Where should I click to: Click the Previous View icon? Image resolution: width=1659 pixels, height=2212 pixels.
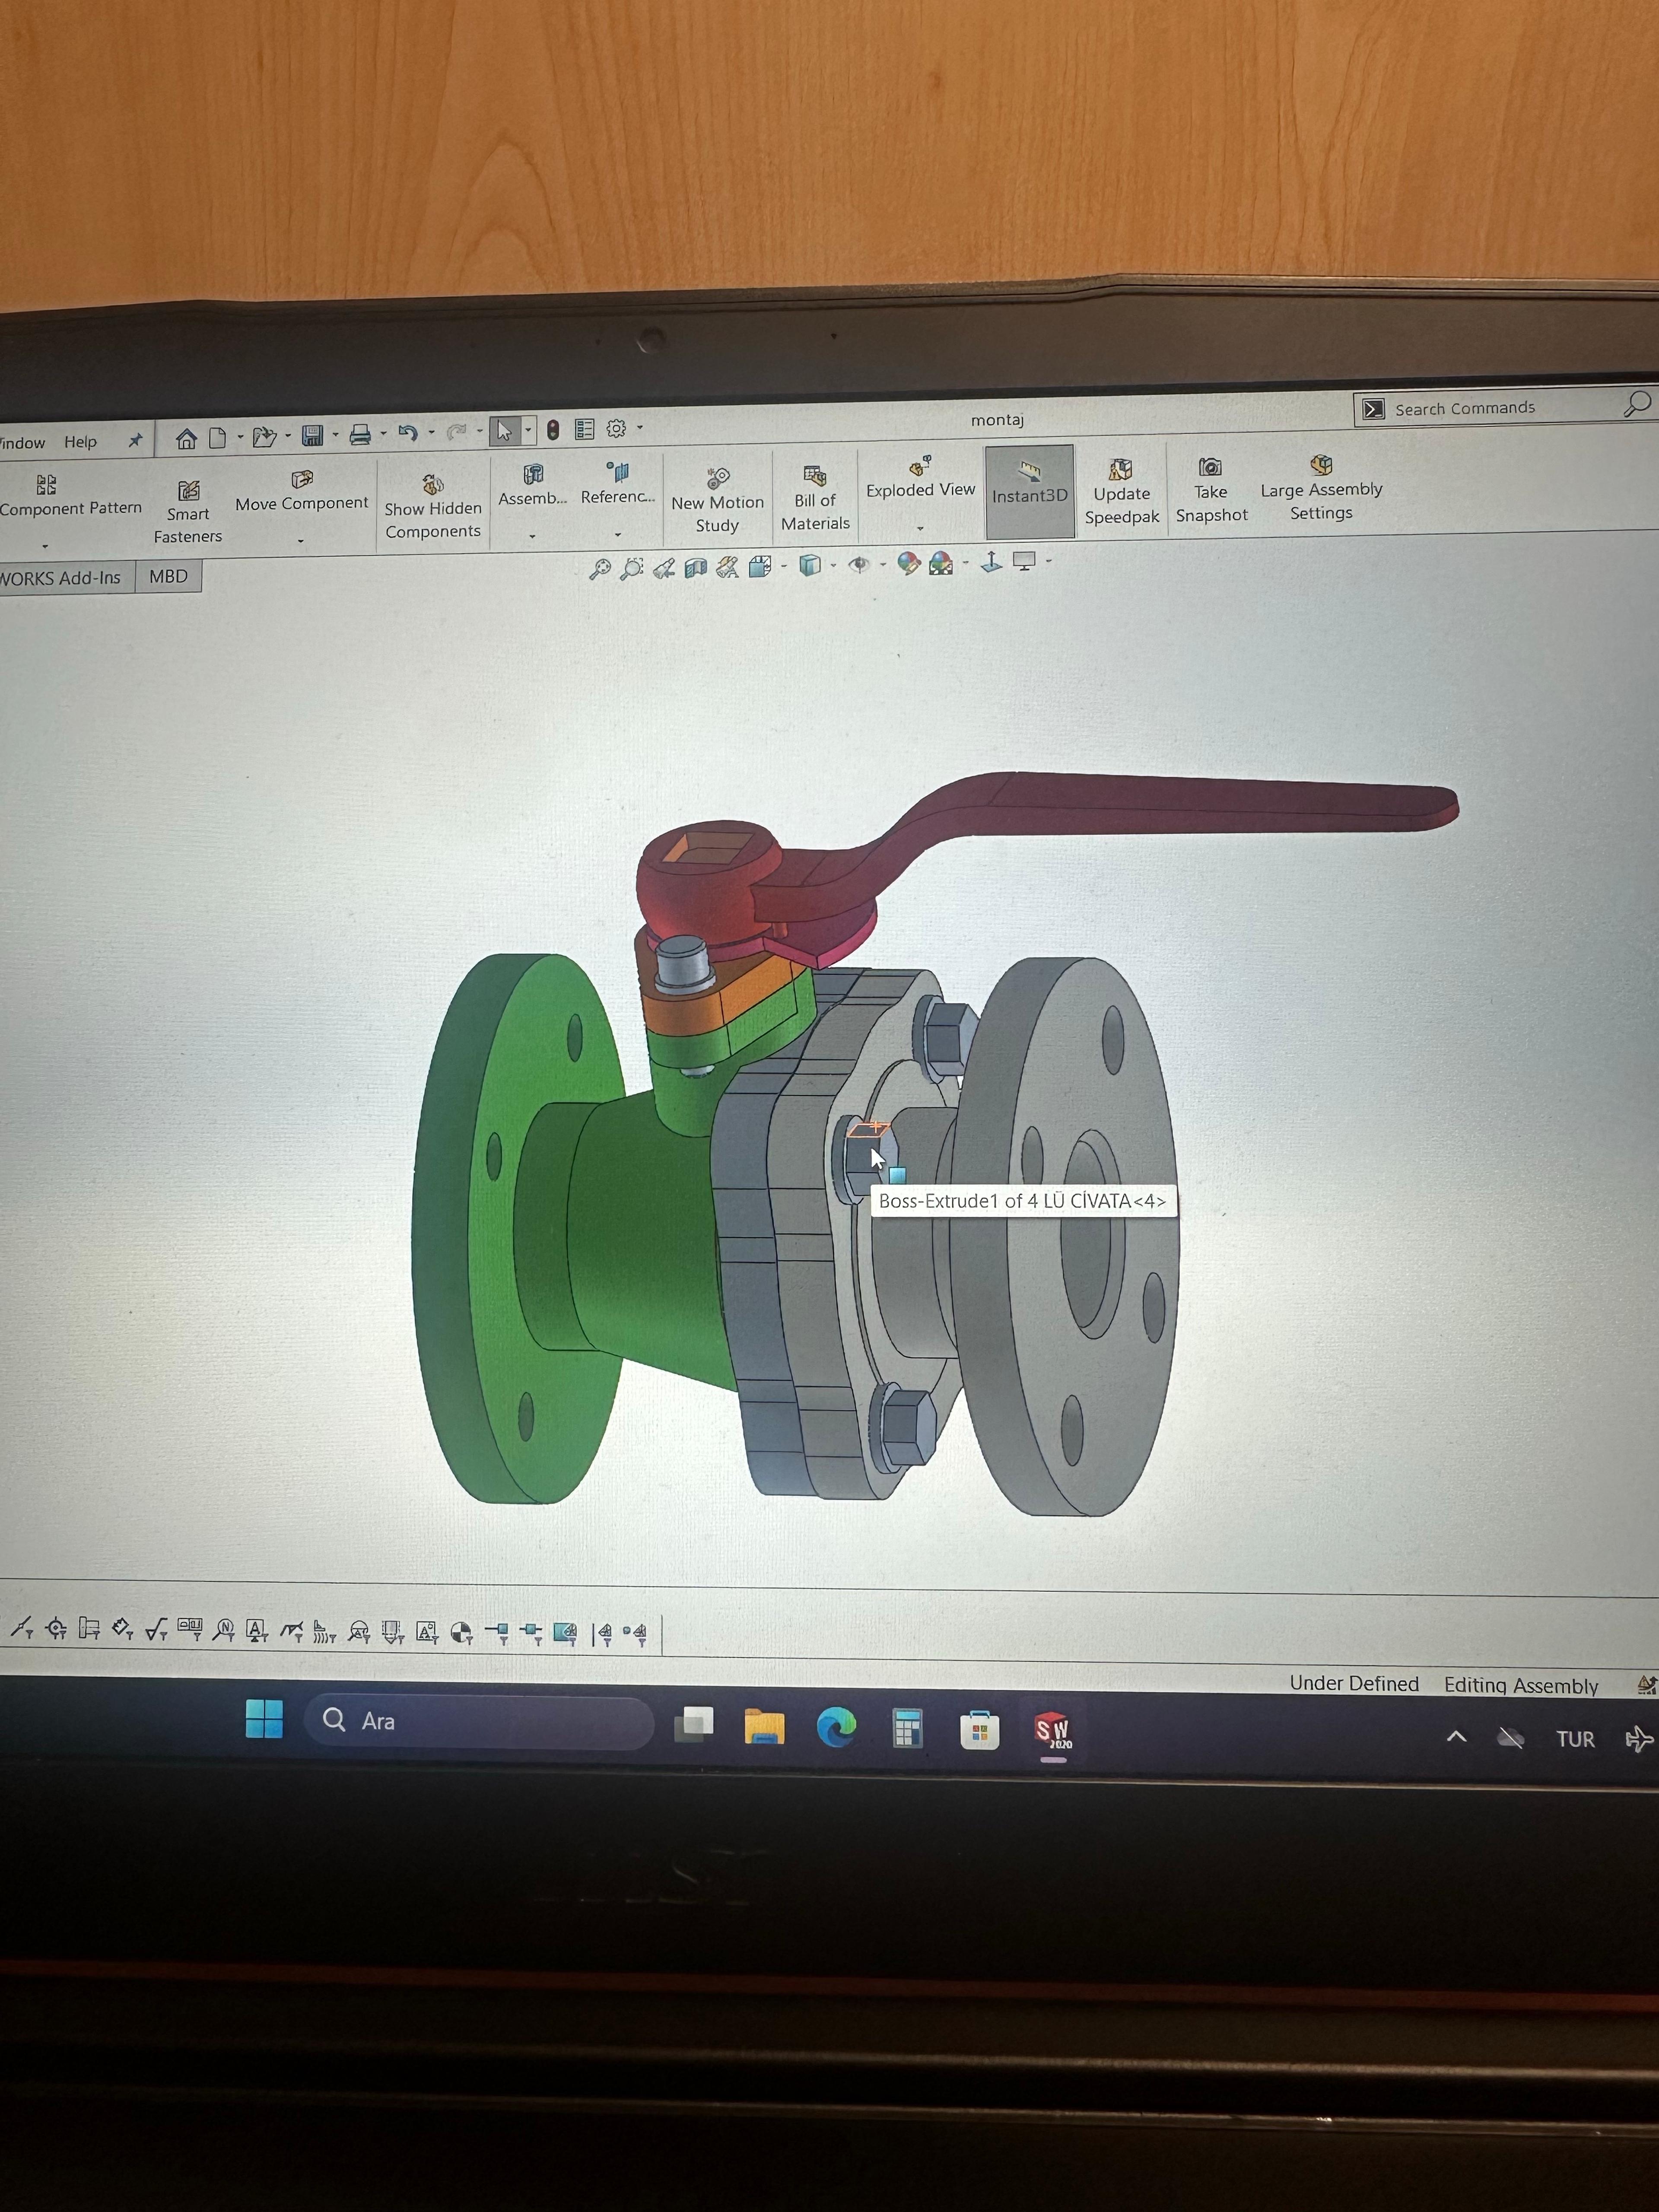pos(663,569)
